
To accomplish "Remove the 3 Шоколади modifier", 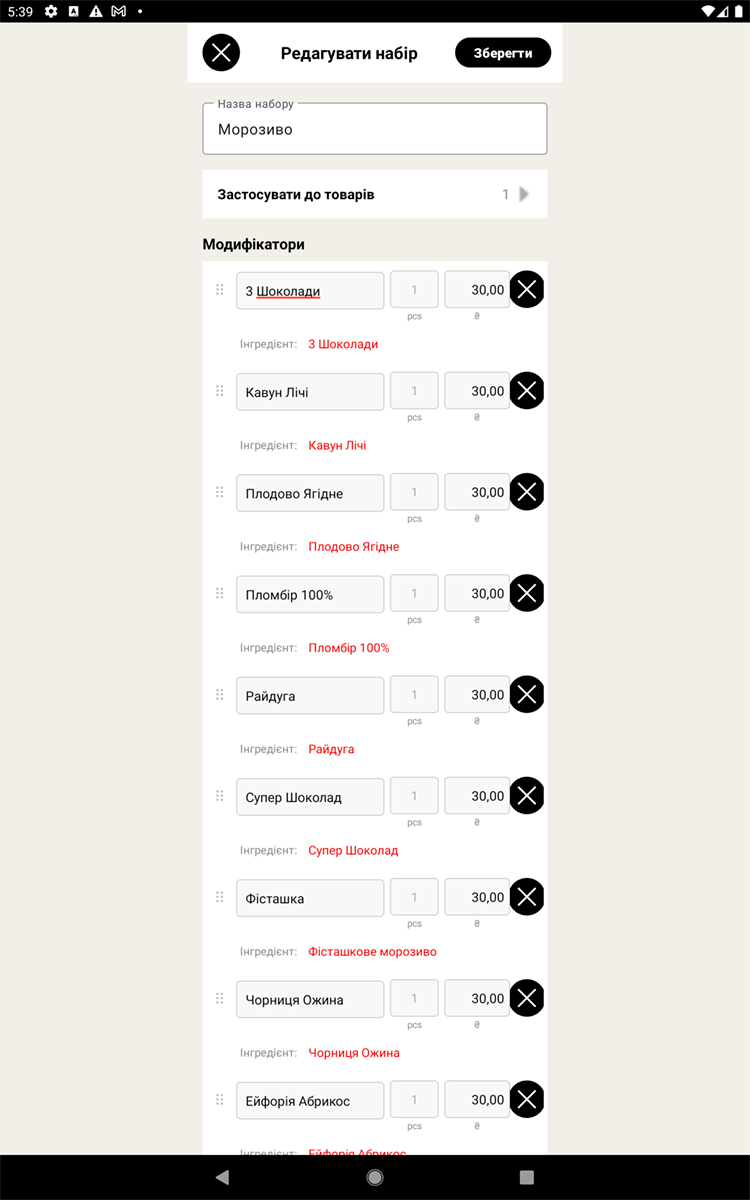I will point(527,290).
